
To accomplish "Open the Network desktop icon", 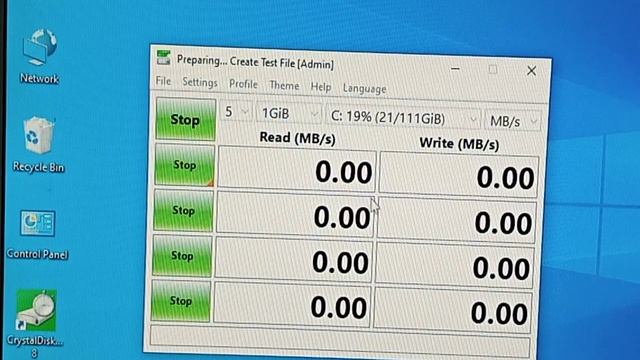I will pos(39,56).
